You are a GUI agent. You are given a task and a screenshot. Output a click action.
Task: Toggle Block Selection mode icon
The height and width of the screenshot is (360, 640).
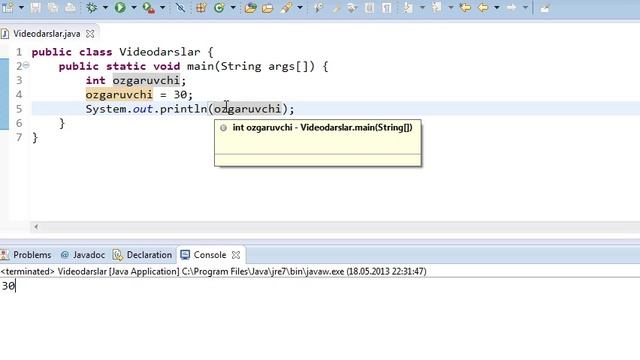(x=369, y=7)
